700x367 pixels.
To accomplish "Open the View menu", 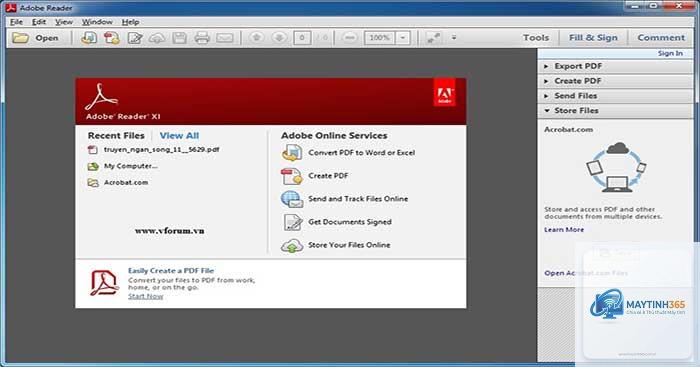I will pos(64,21).
